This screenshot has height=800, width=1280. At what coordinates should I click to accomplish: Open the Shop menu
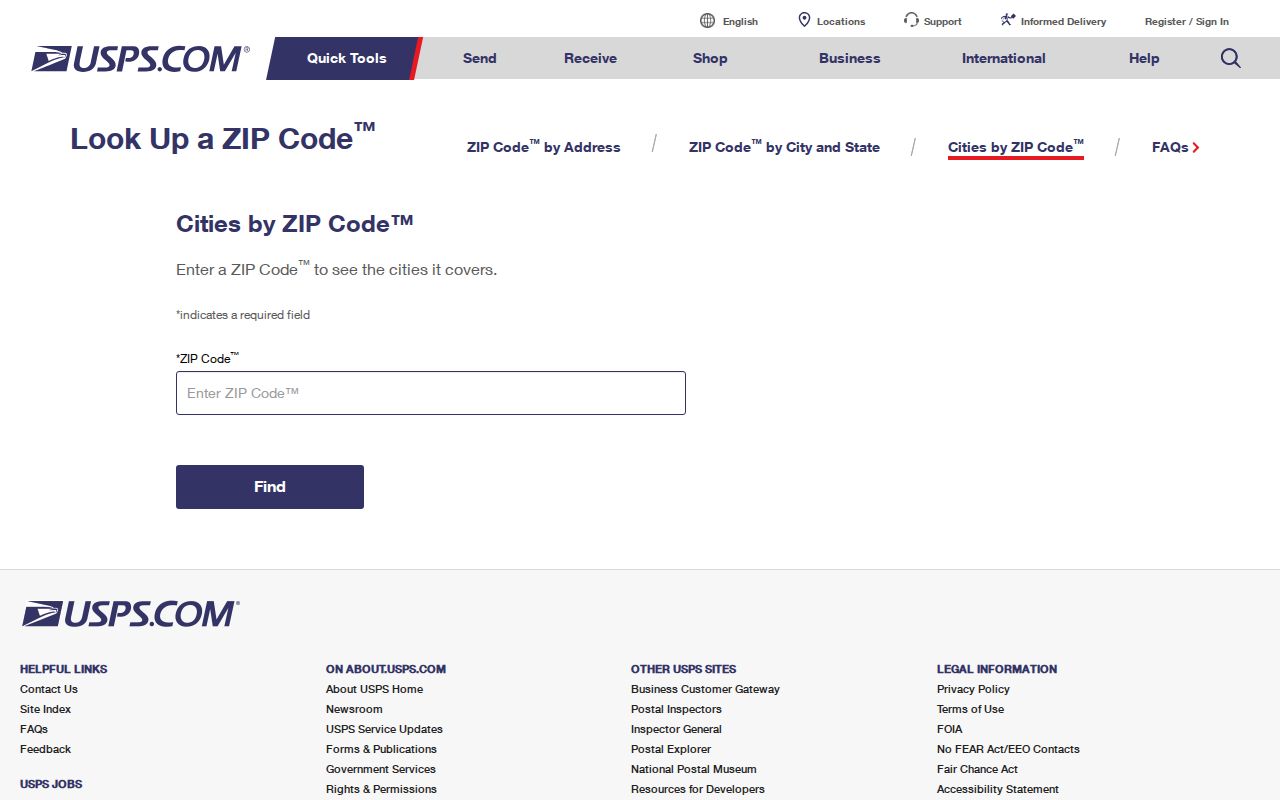click(x=710, y=58)
